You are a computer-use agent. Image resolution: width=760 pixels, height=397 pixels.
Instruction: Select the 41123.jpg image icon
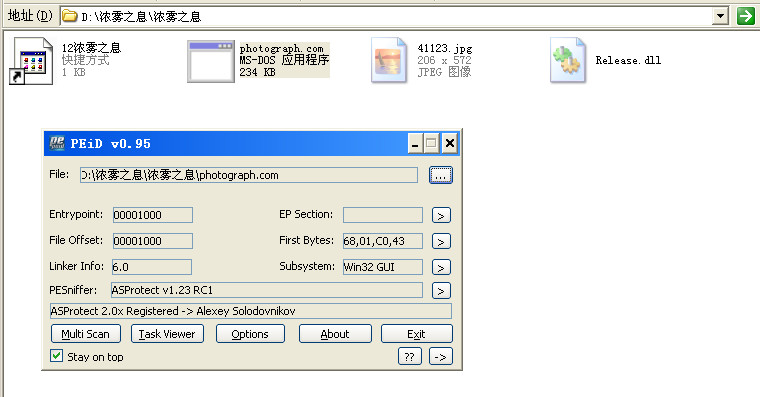point(389,61)
